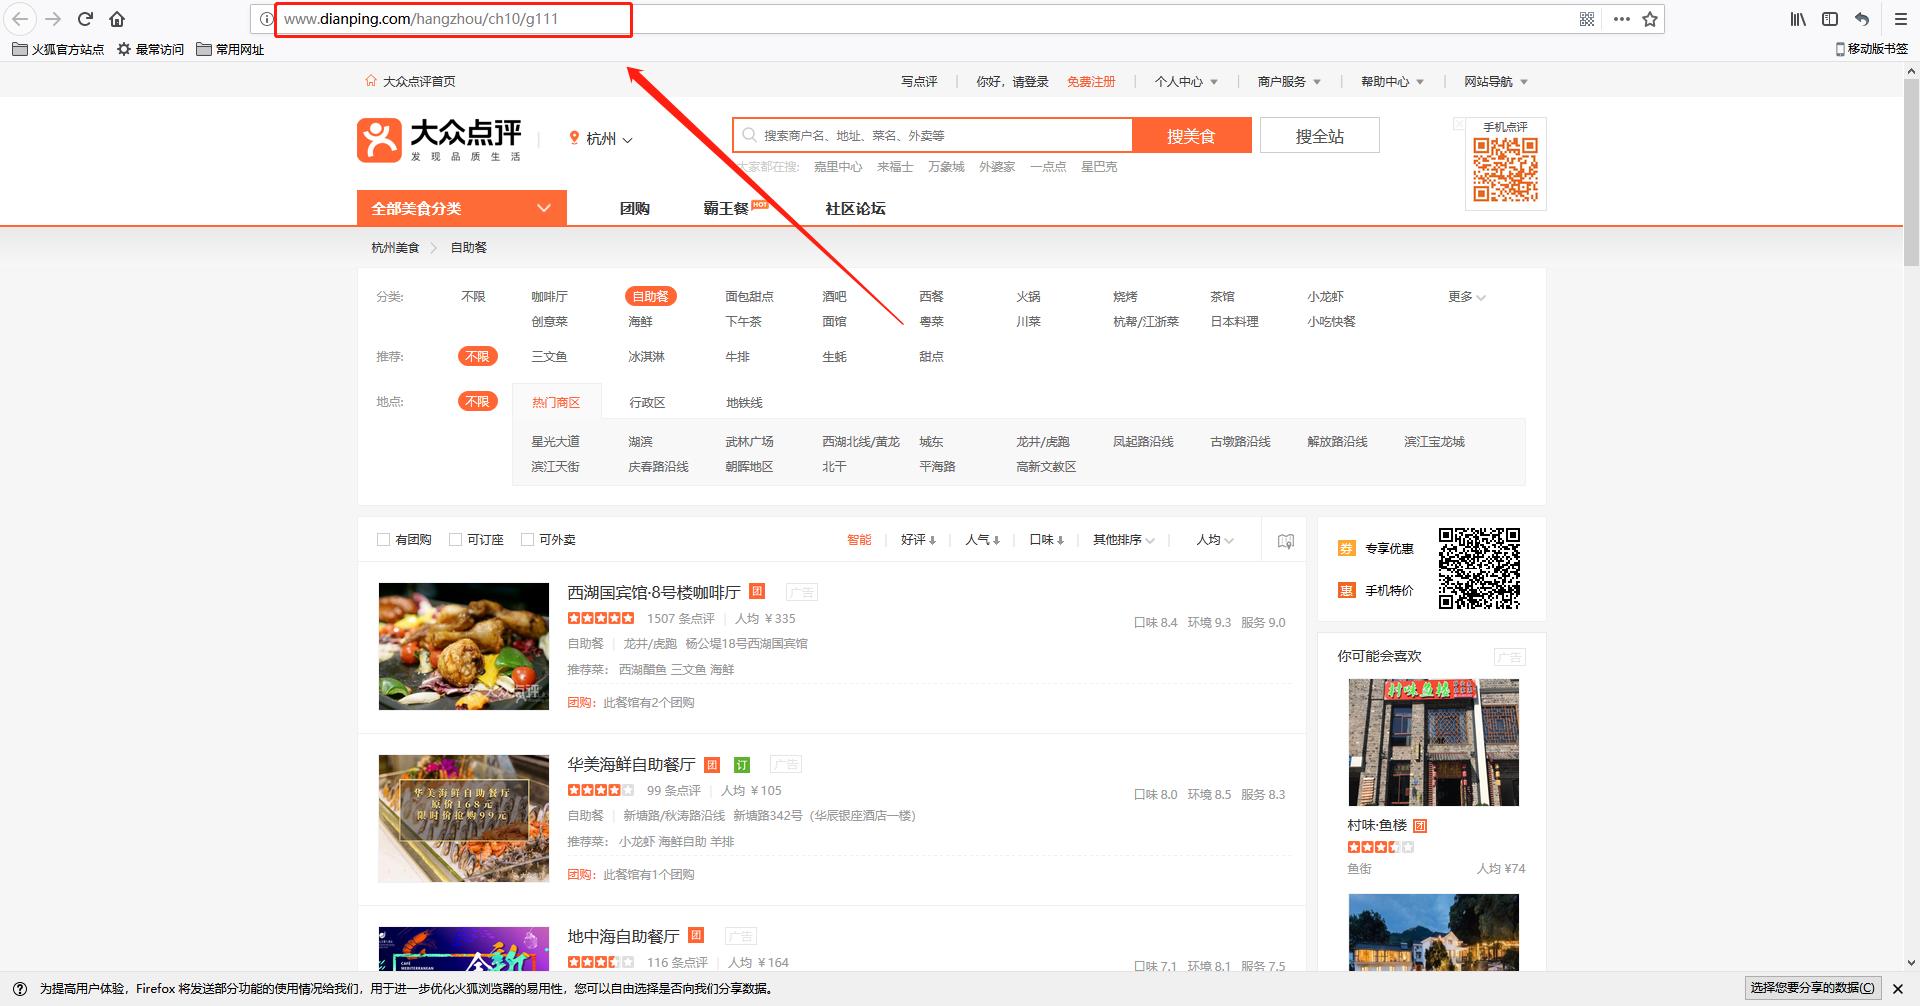Viewport: 1920px width, 1006px height.
Task: Expand 全部美食分类 dropdown
Action: click(x=462, y=208)
